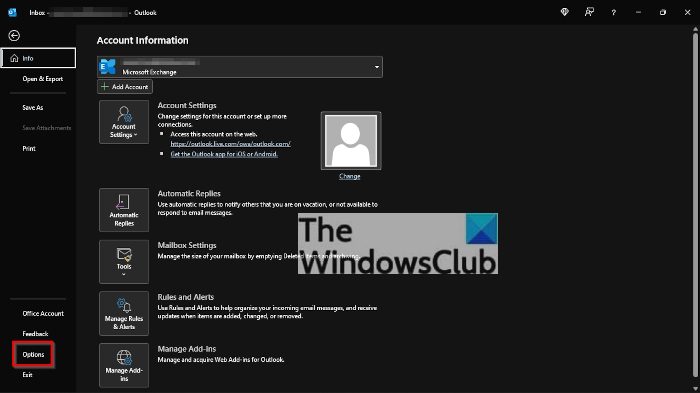Click the Account Settings heading text
Viewport: 700px width, 393px height.
pyautogui.click(x=187, y=105)
